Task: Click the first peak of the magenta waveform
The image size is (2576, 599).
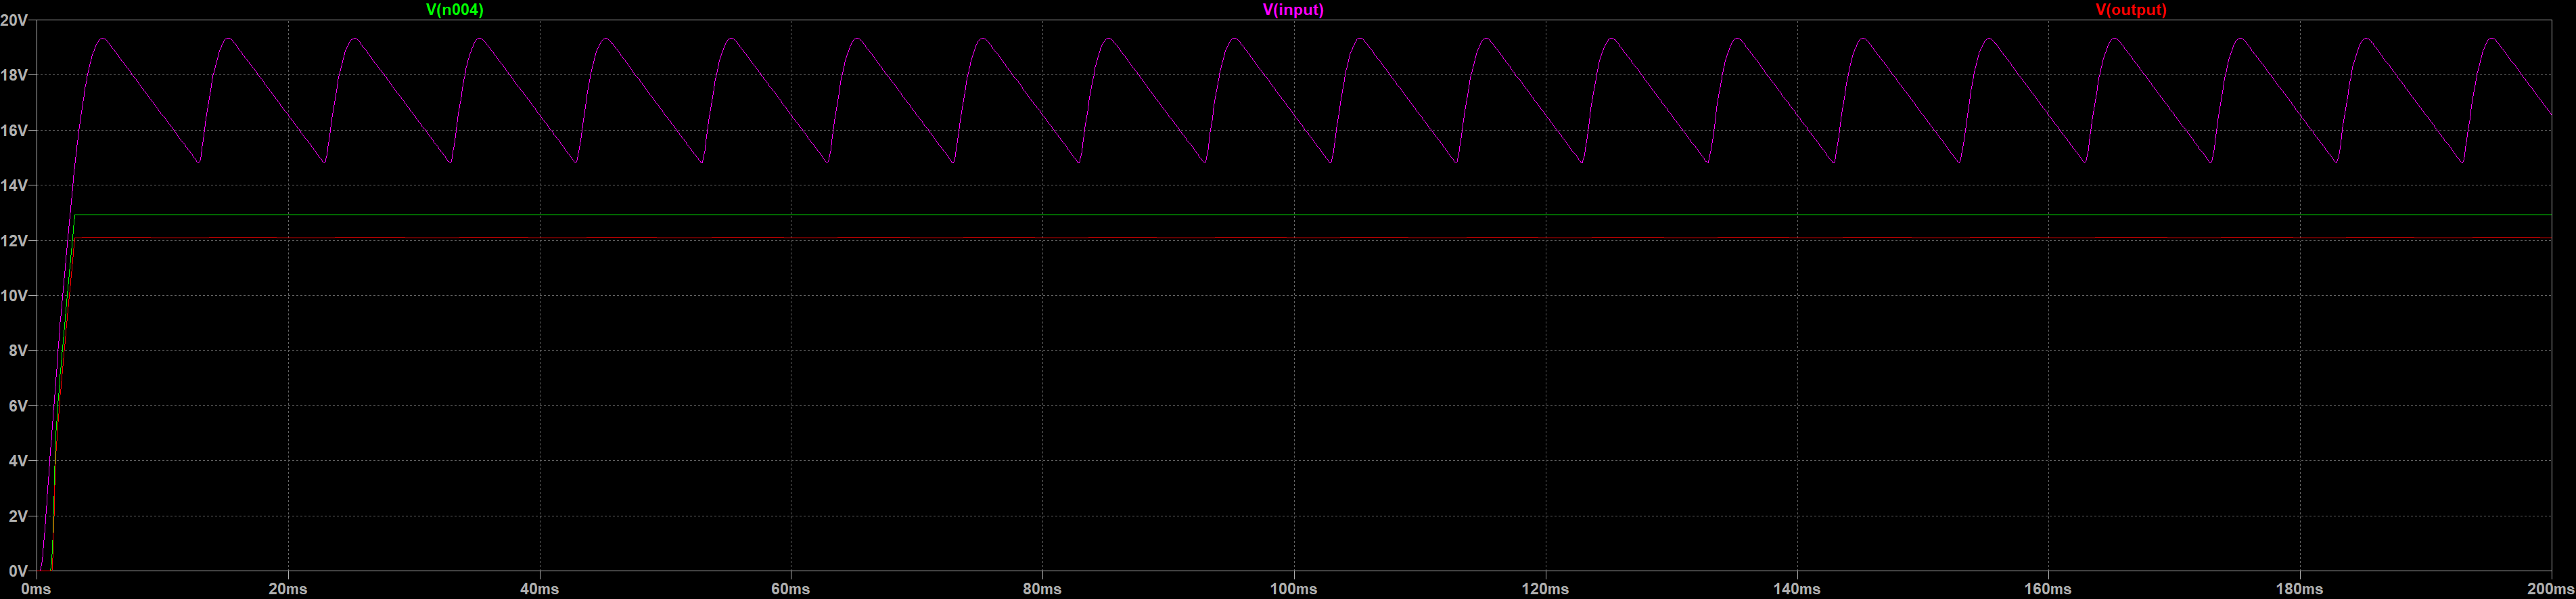Action: point(102,39)
